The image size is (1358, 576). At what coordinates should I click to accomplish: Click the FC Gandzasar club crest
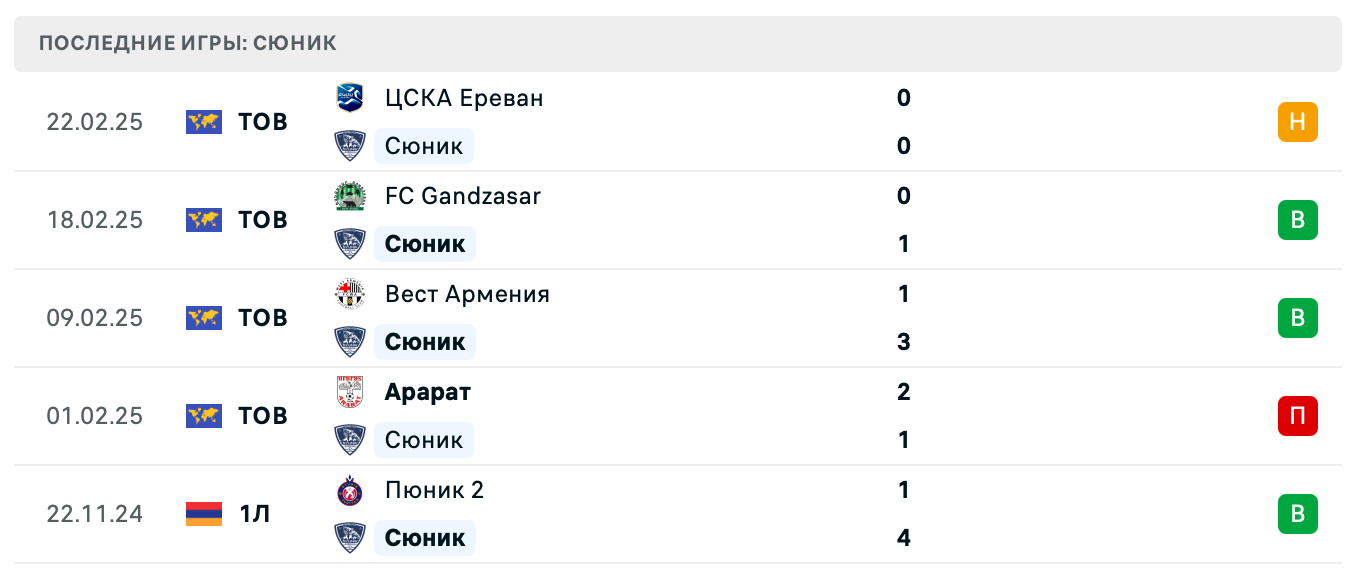pos(349,196)
